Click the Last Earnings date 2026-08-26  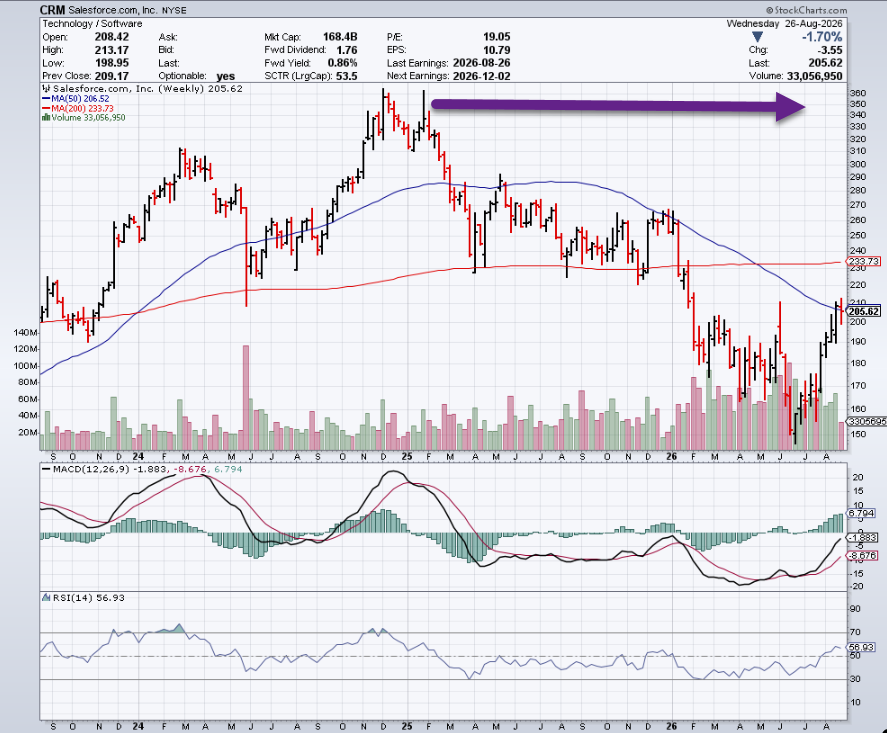click(481, 63)
